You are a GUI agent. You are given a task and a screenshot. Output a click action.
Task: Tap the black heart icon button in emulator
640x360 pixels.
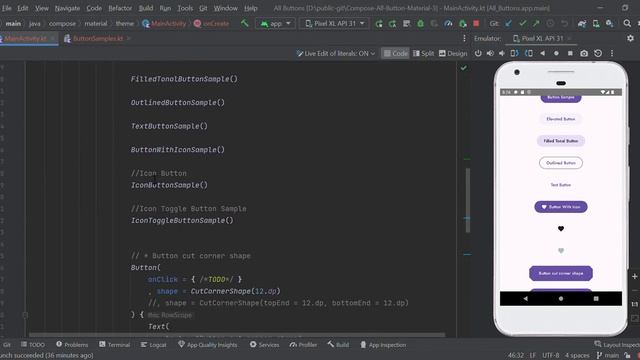(561, 229)
